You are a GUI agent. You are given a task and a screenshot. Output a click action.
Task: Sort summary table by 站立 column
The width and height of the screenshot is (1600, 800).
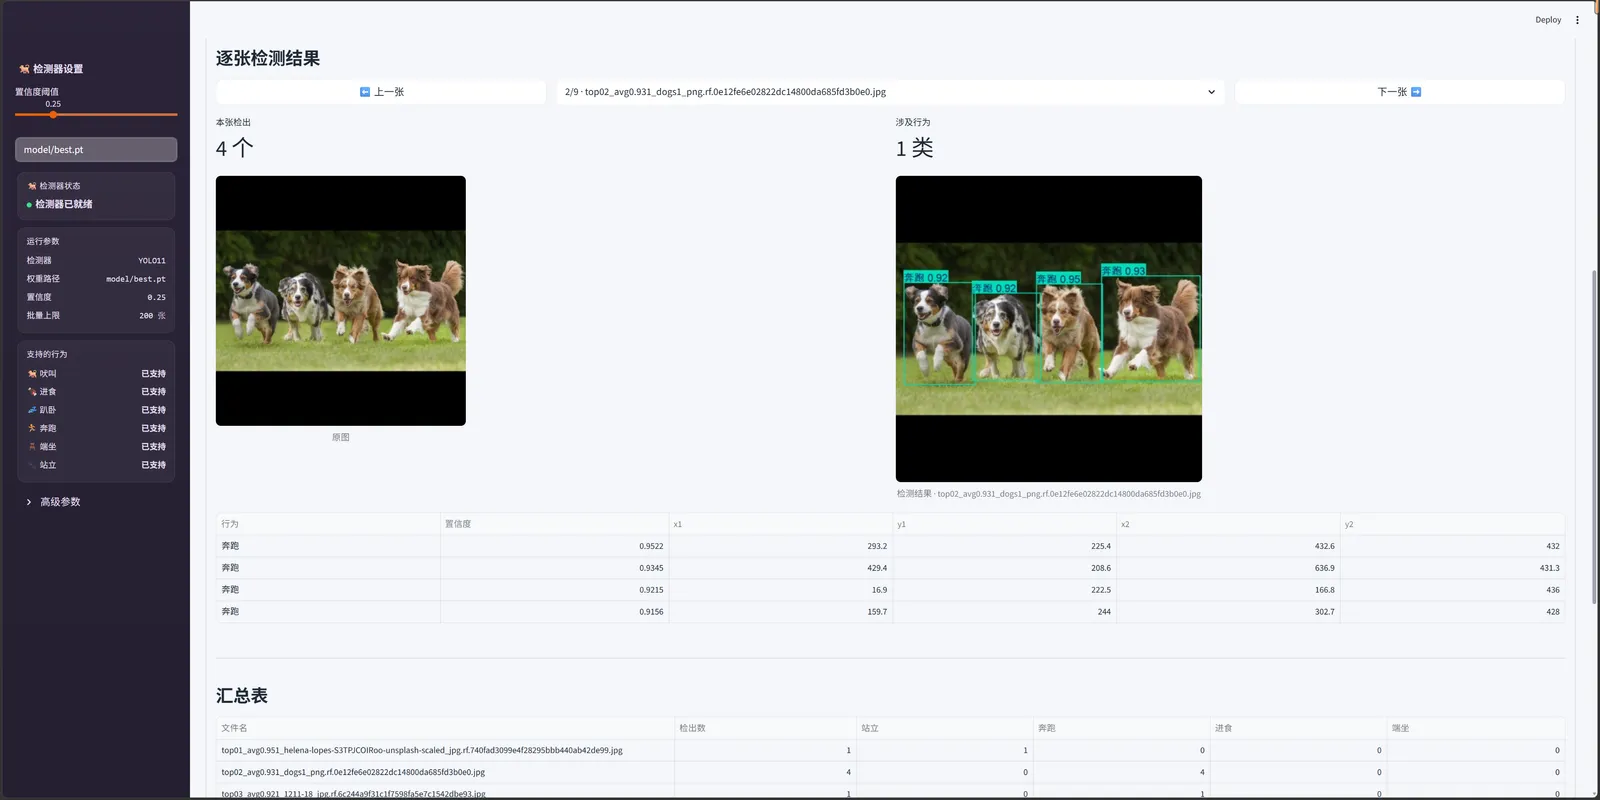click(x=945, y=728)
